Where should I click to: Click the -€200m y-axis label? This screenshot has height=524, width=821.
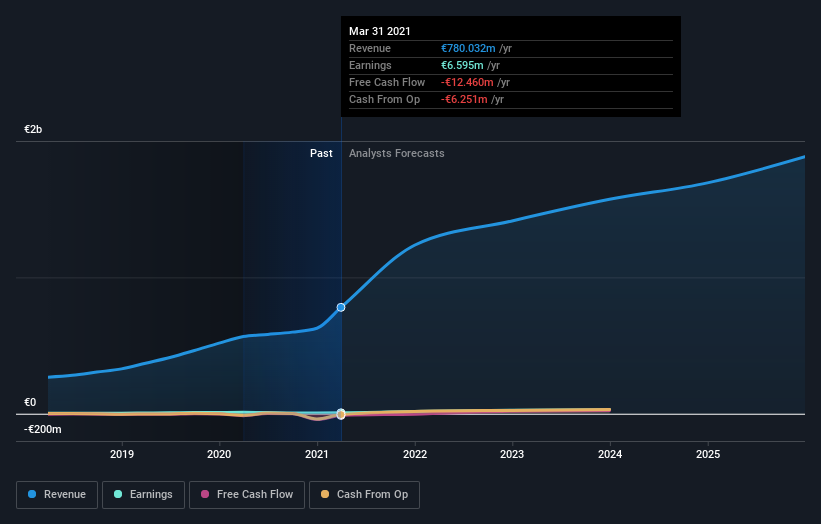click(x=42, y=429)
